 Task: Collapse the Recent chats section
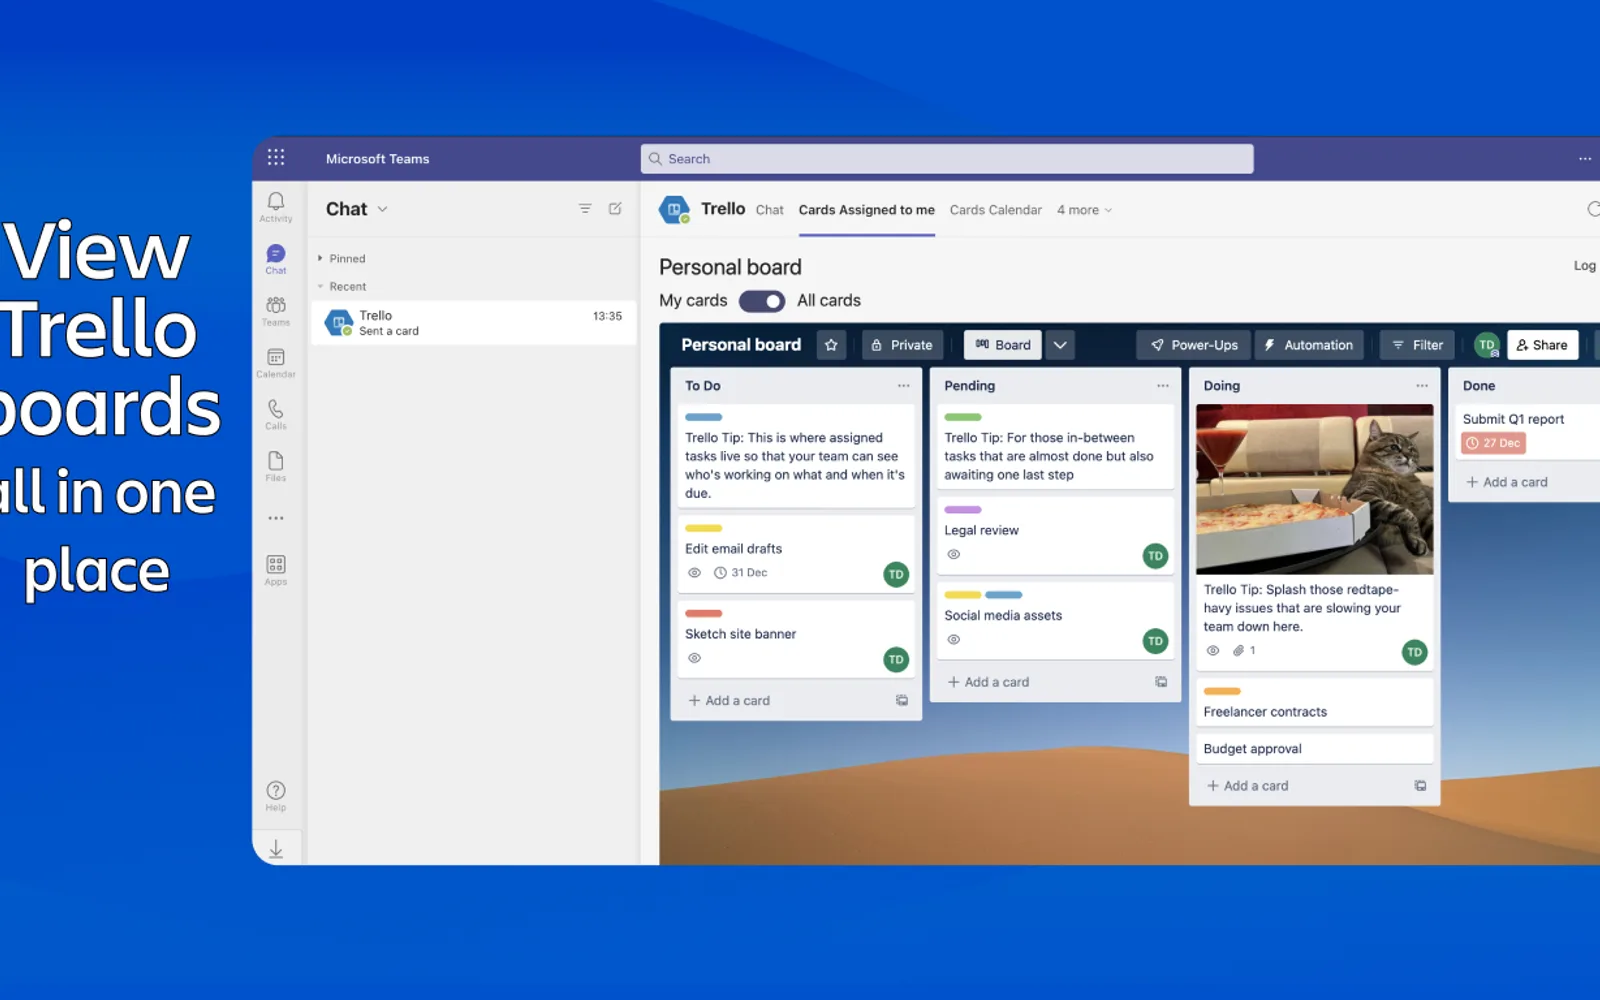pyautogui.click(x=341, y=286)
